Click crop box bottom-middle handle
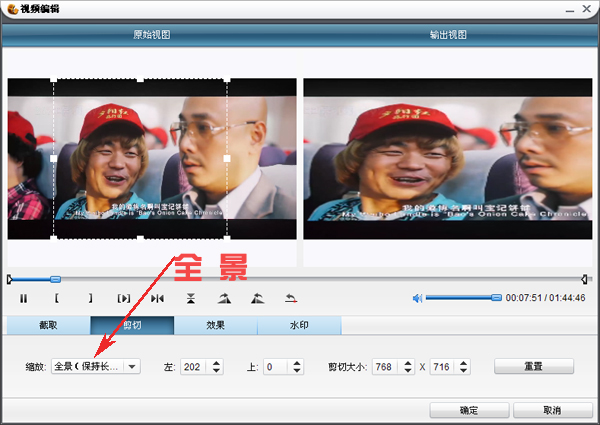This screenshot has width=600, height=425. coord(140,239)
